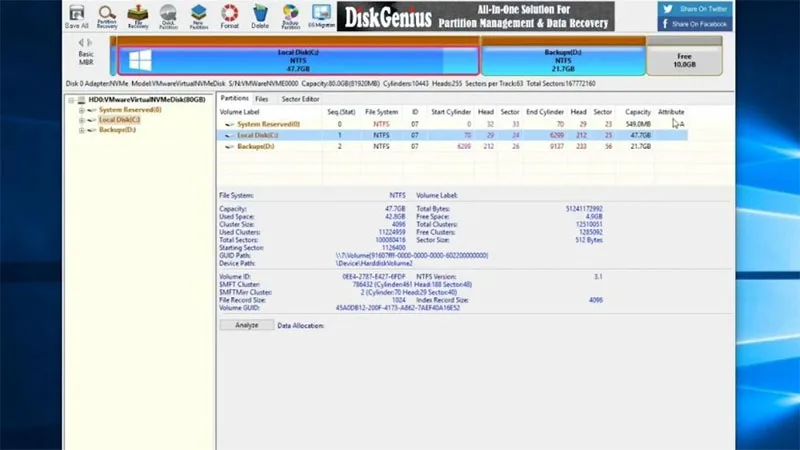Image resolution: width=800 pixels, height=450 pixels.
Task: Click the GUID Path value text
Action: point(412,255)
